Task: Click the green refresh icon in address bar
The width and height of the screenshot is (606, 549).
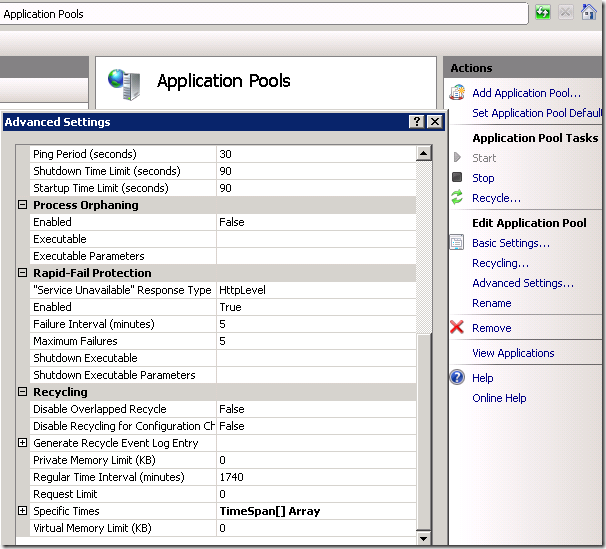Action: (x=543, y=13)
